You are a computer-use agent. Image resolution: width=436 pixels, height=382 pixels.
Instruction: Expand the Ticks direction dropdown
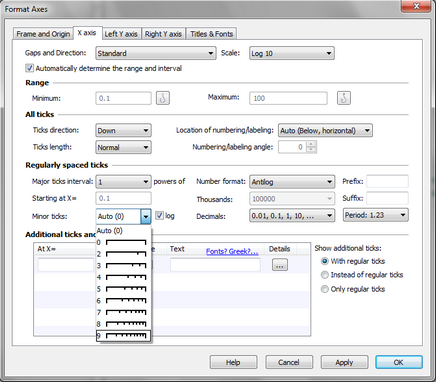click(x=123, y=131)
